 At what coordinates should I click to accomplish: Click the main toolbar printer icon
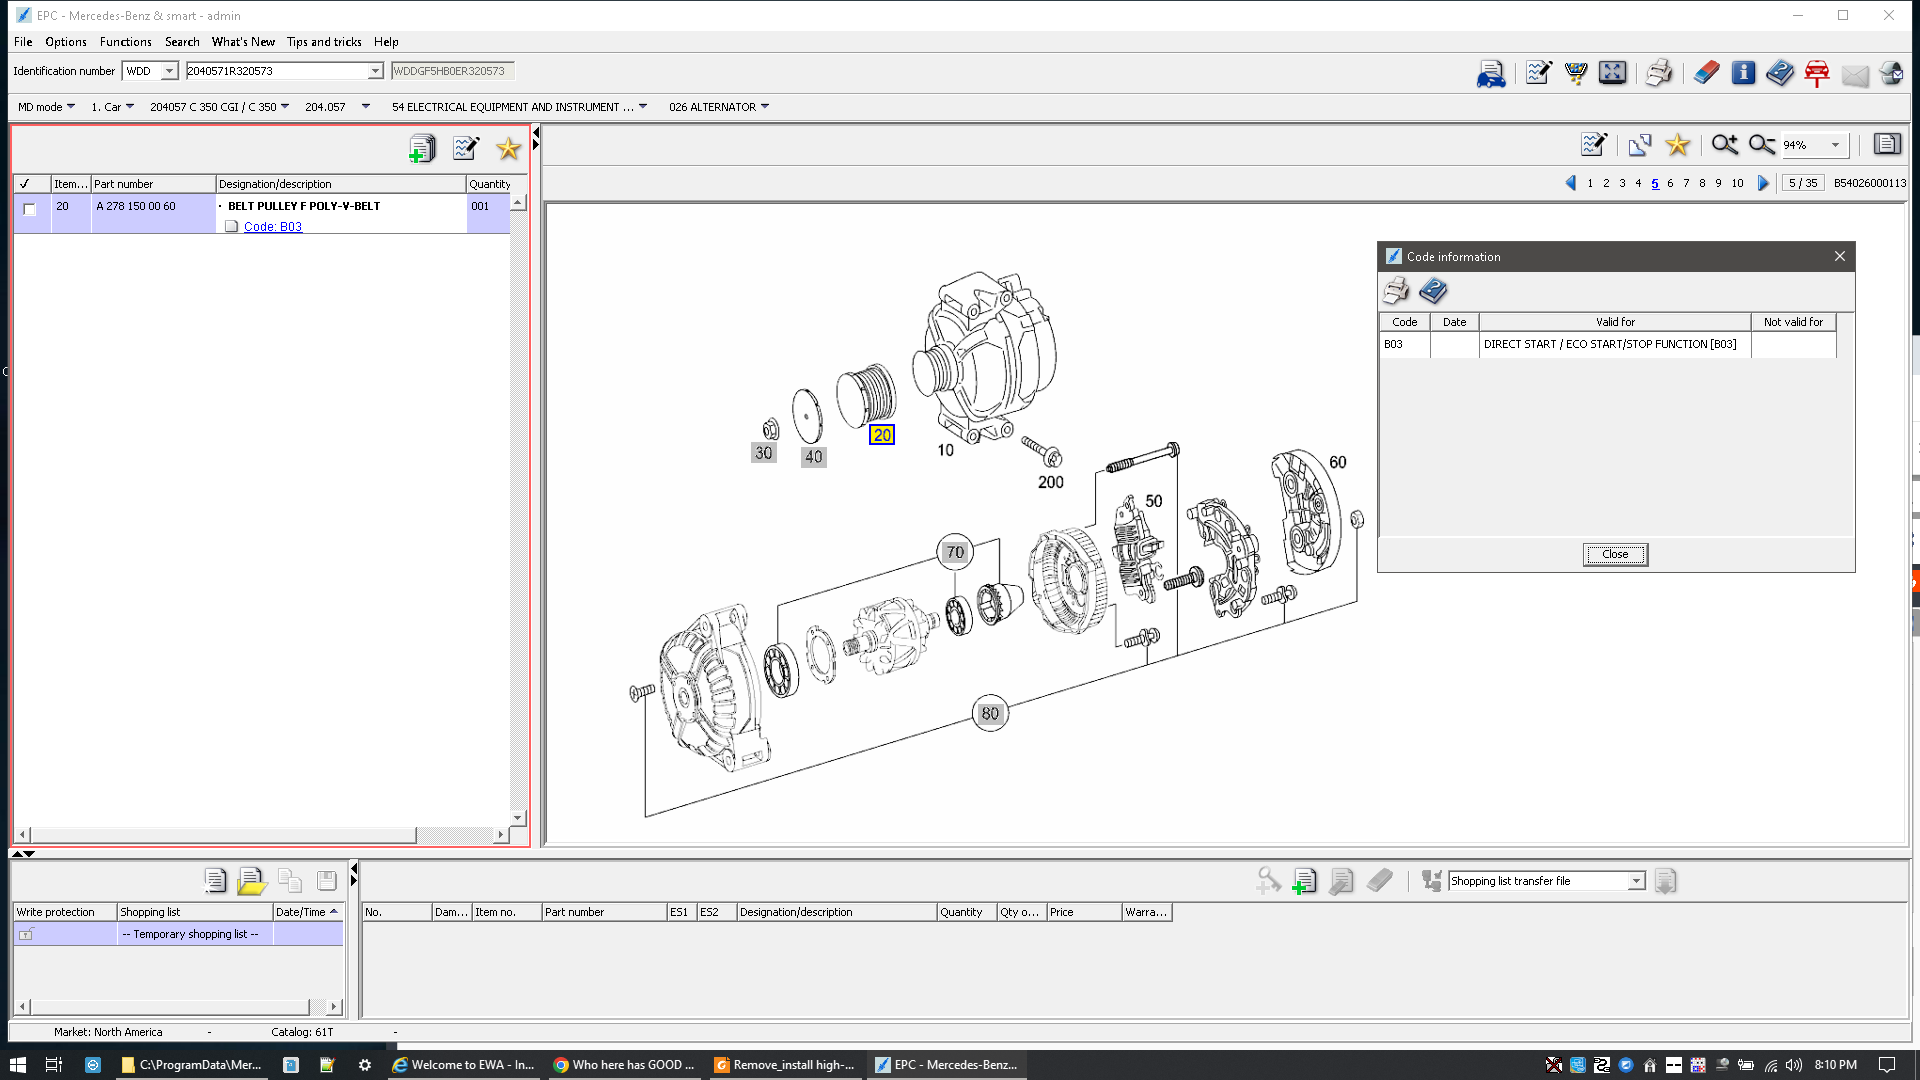1659,73
